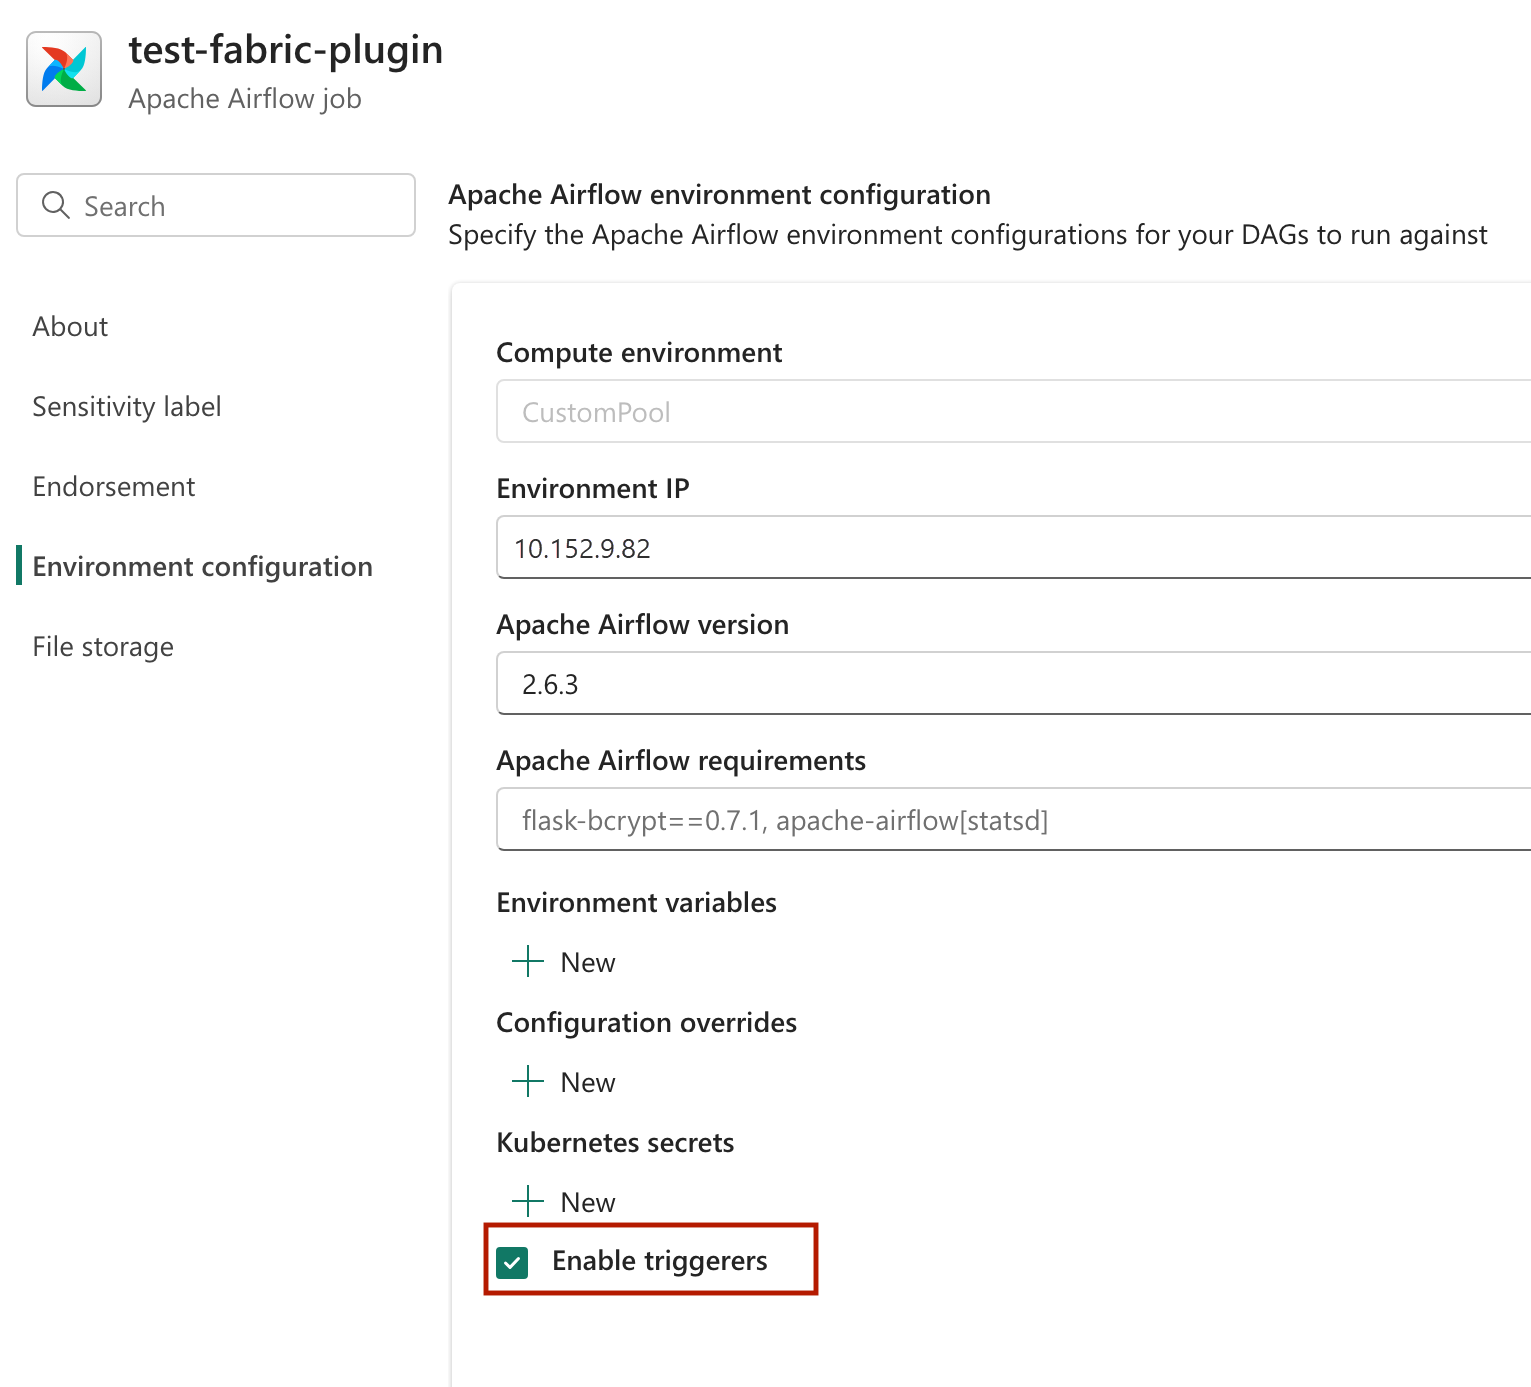
Task: Add New Kubernetes secret
Action: coord(564,1202)
